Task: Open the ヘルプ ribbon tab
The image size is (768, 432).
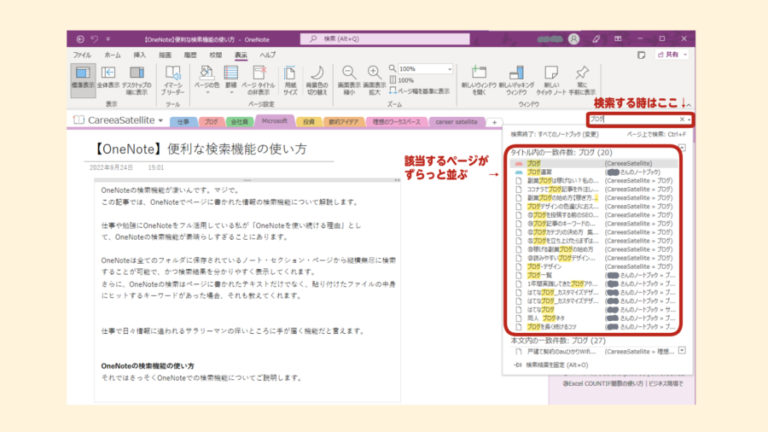Action: click(x=267, y=55)
